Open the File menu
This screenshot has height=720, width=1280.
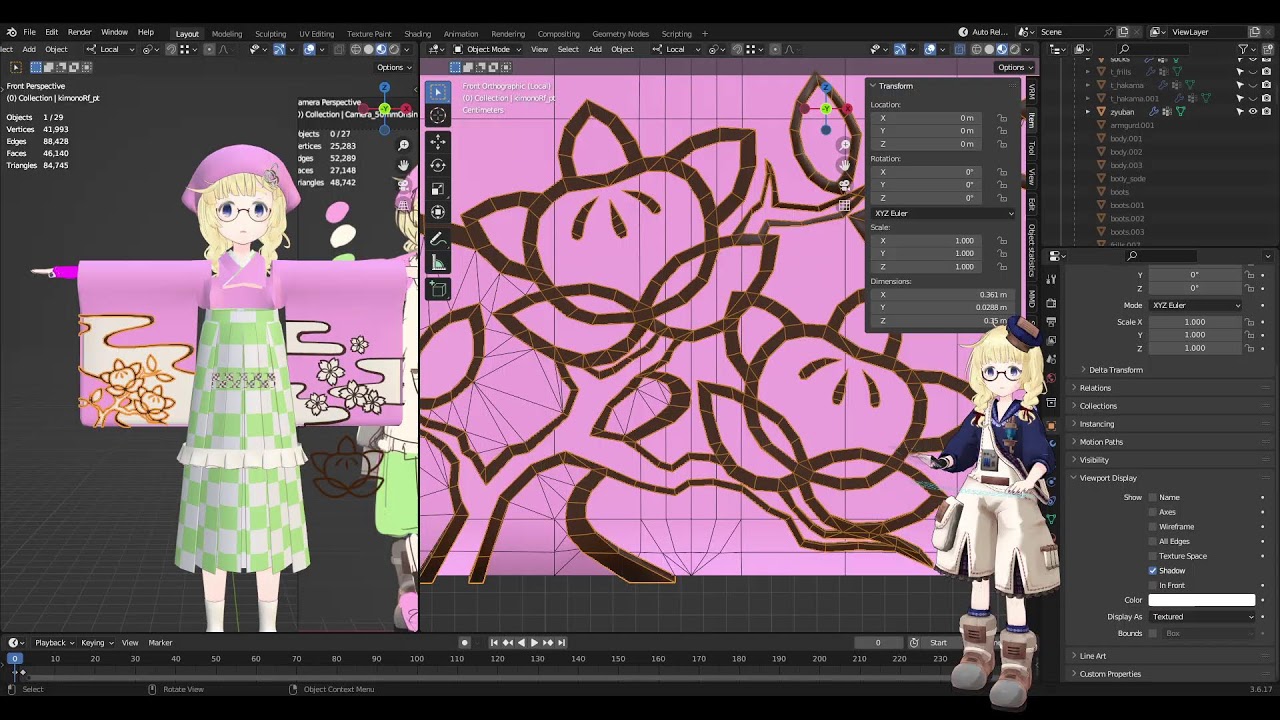(30, 32)
